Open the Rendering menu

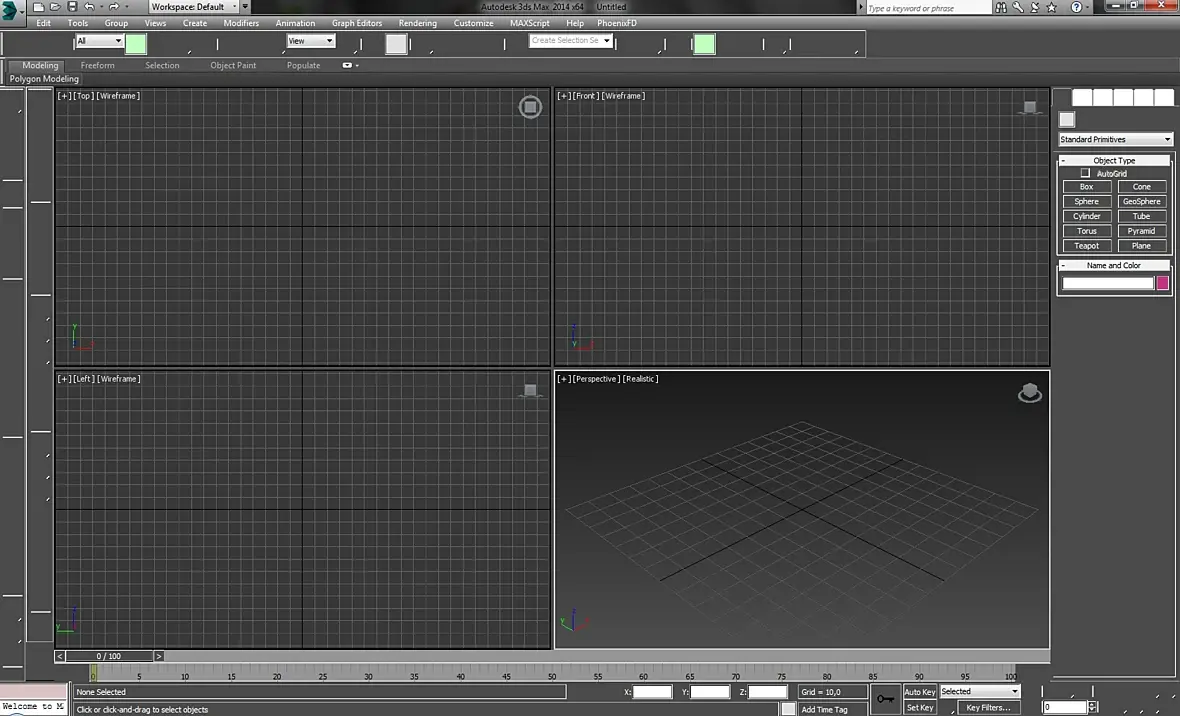coord(418,23)
